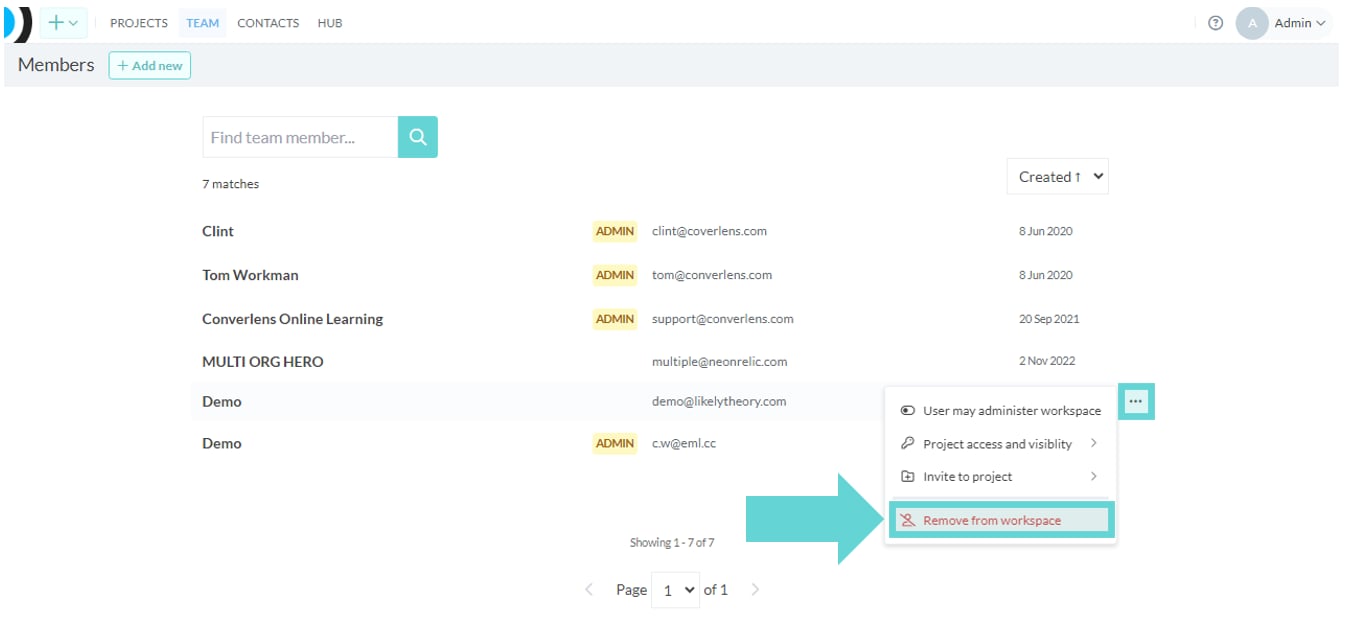1353x627 pixels.
Task: Click ADMIN badge on Tom Workman's row
Action: pos(615,275)
